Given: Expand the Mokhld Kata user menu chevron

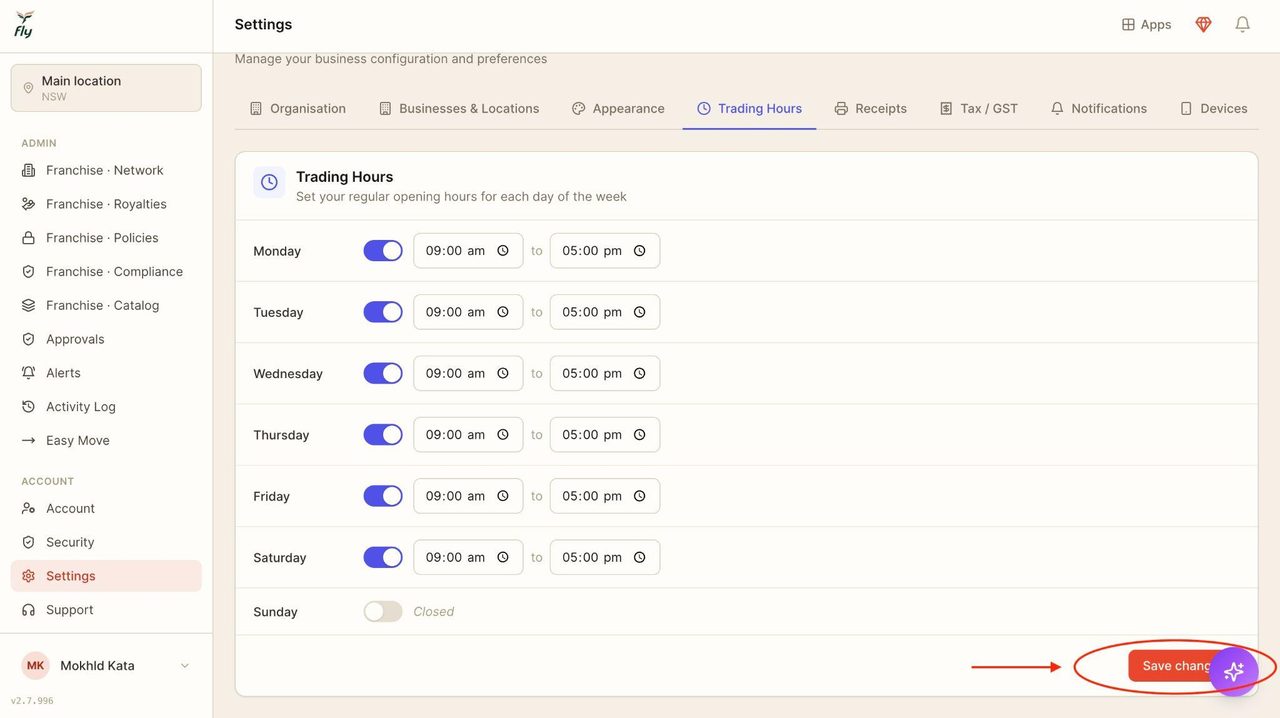Looking at the screenshot, I should tap(184, 666).
